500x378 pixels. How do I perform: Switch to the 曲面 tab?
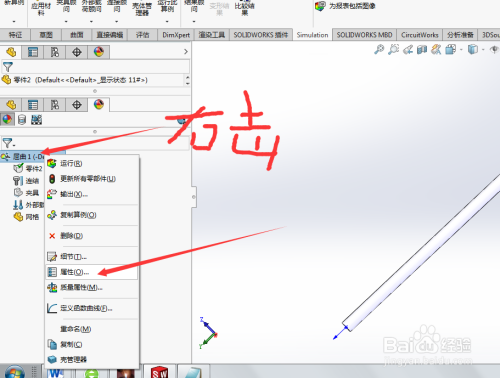(77, 35)
